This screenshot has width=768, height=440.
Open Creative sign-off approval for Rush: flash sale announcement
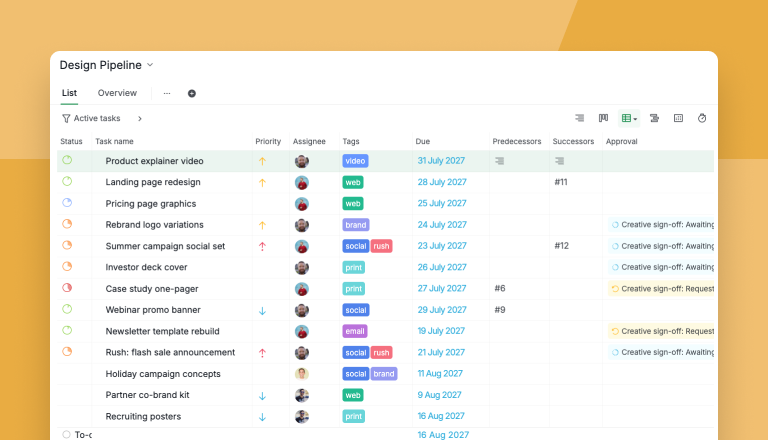(661, 352)
